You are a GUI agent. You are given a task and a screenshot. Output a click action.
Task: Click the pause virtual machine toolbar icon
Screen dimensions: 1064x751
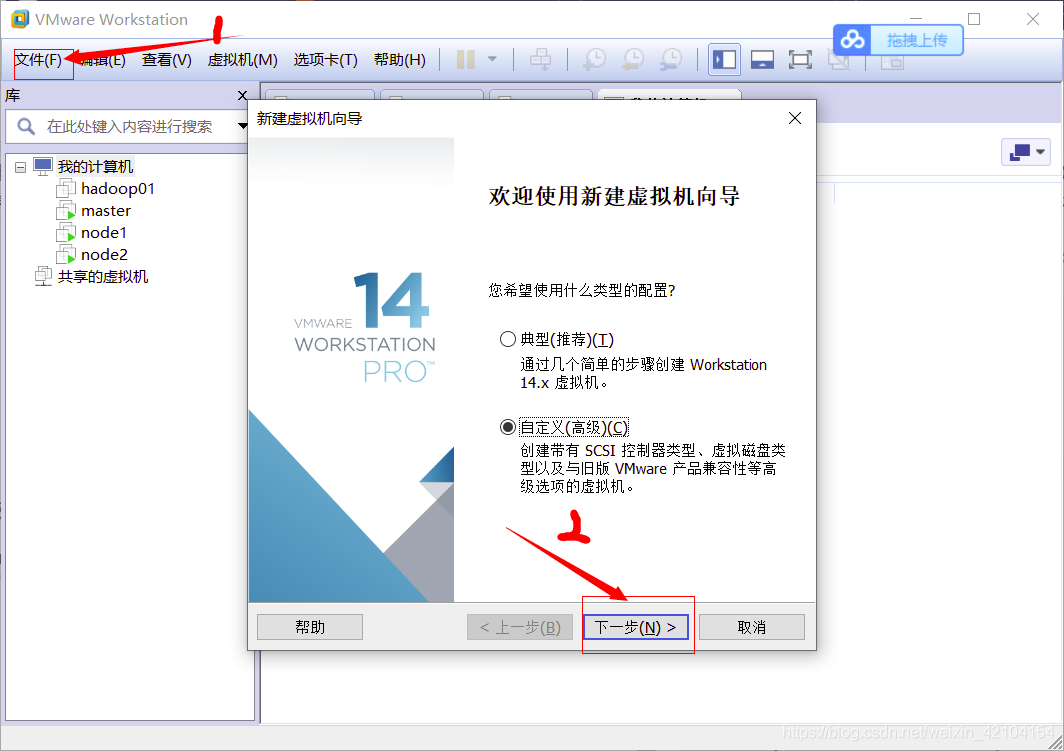click(466, 60)
